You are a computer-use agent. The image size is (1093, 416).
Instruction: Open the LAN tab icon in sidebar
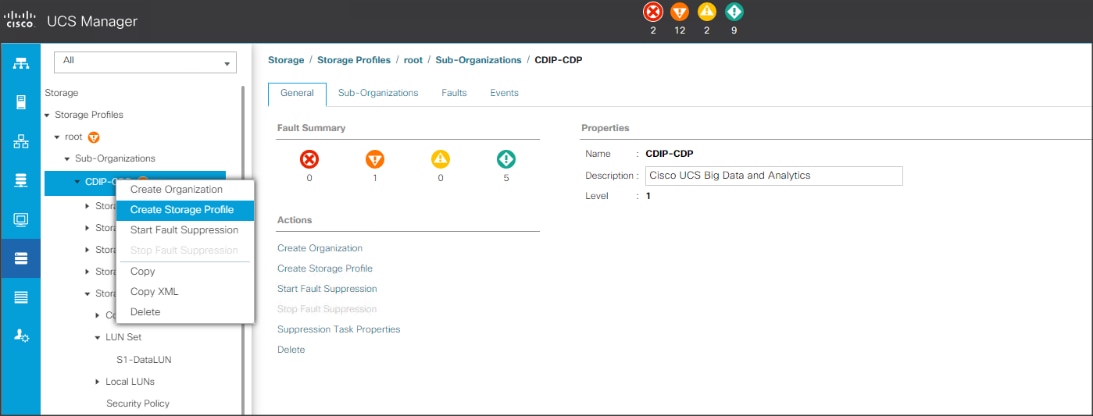[x=21, y=141]
